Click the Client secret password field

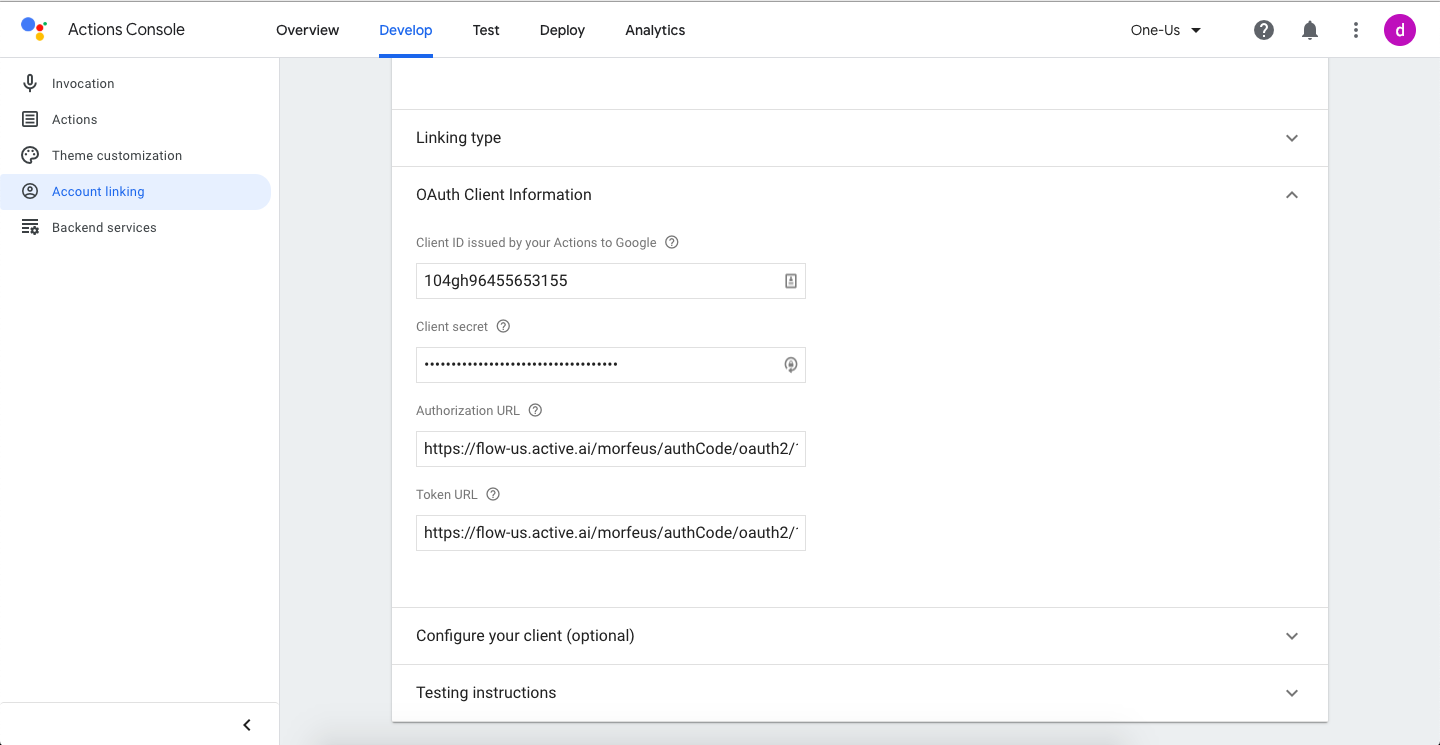coord(611,365)
